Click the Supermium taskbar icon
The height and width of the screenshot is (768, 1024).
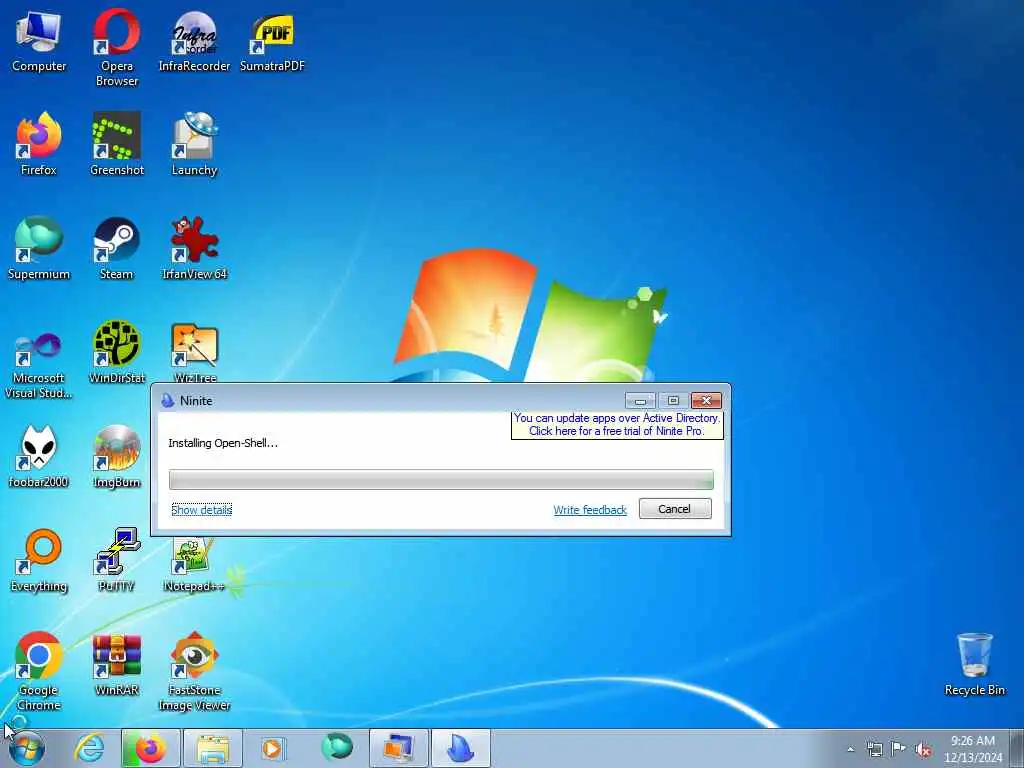pos(337,748)
